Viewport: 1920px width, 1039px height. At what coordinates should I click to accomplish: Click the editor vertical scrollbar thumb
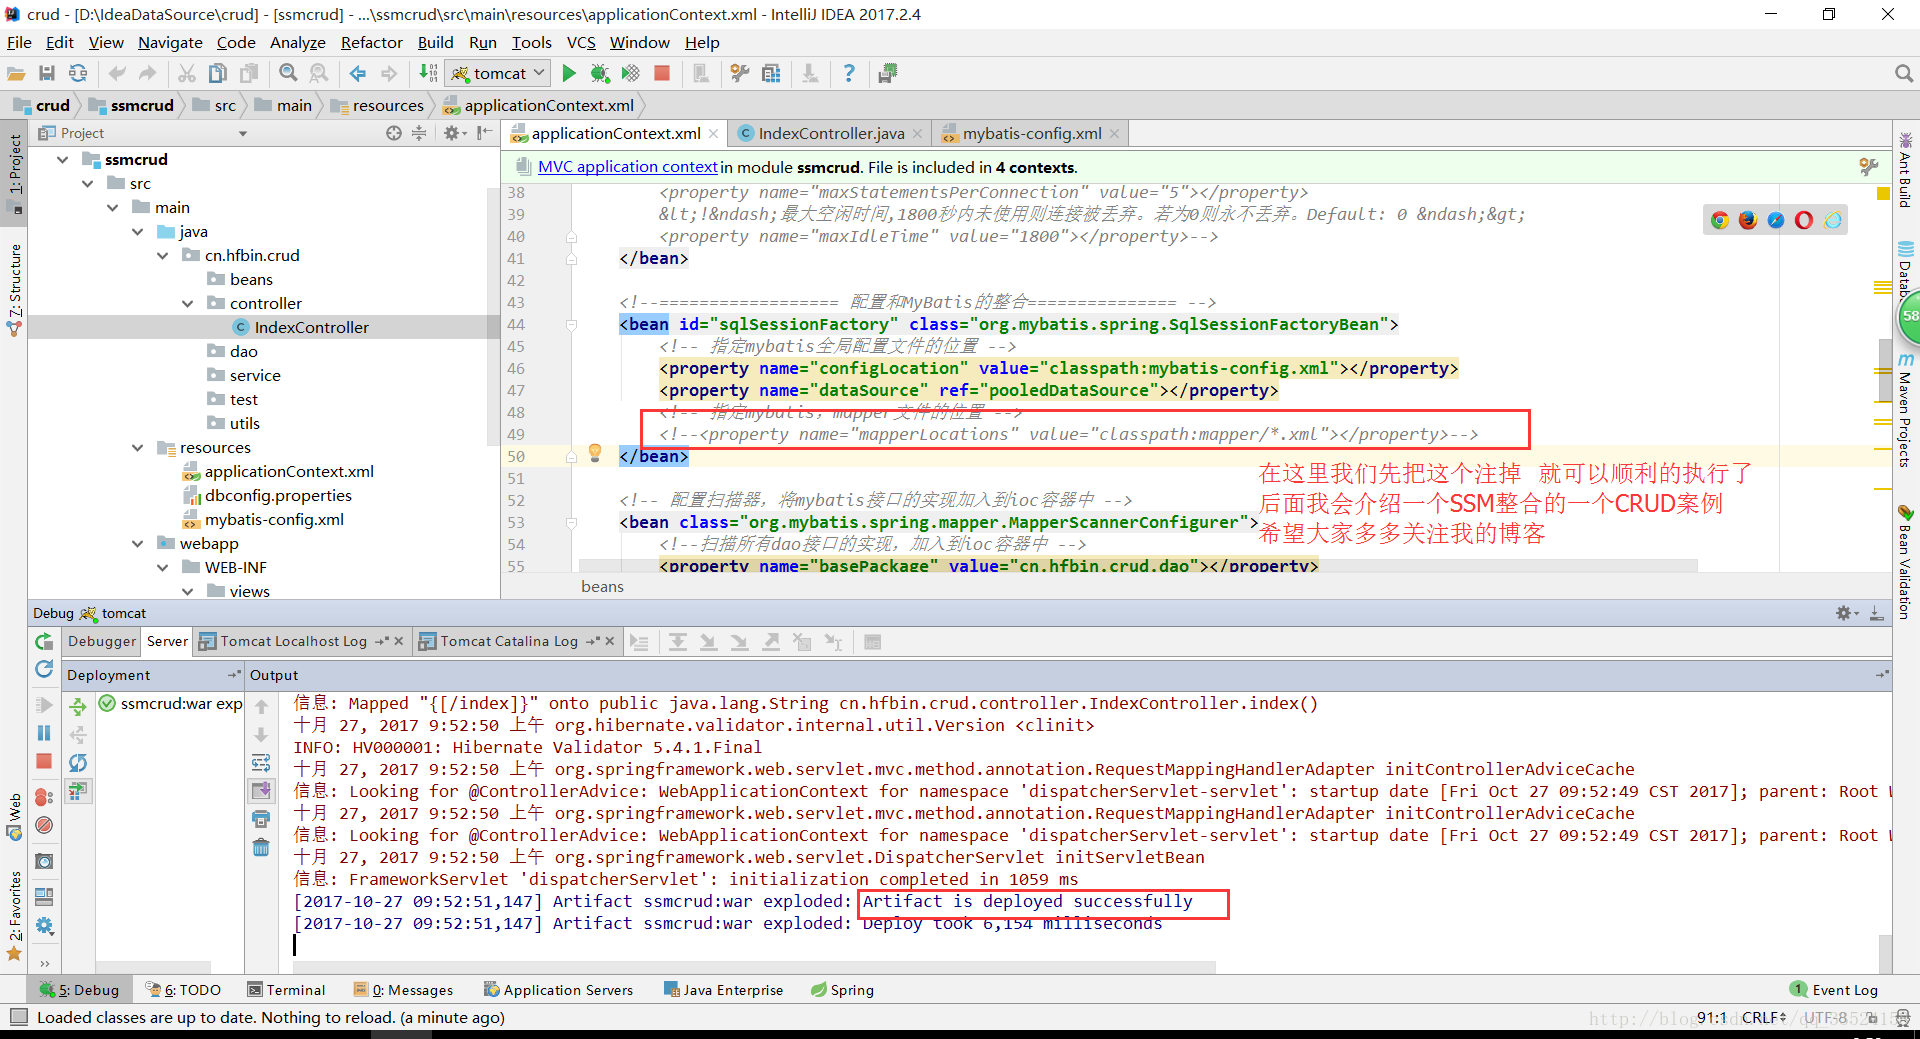(1884, 370)
